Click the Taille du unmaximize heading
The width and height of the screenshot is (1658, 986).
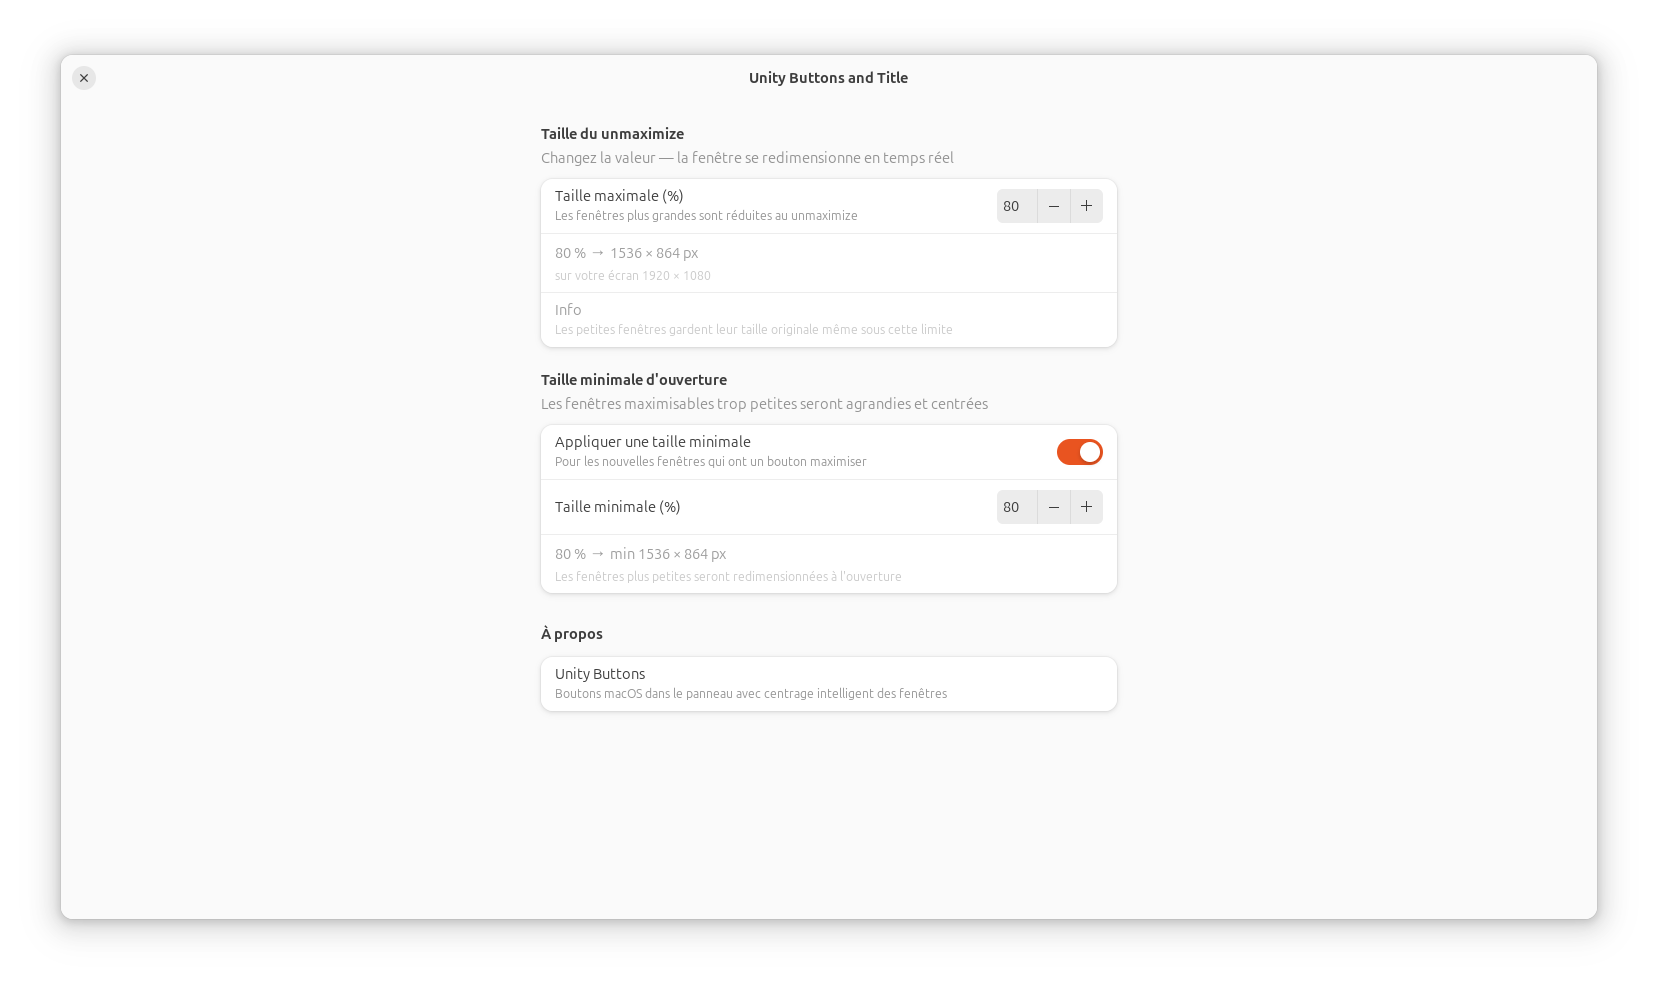pos(612,134)
